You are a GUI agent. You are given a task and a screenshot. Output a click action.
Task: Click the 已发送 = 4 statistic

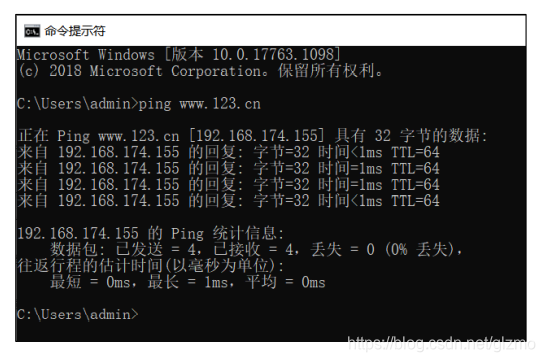coord(156,249)
